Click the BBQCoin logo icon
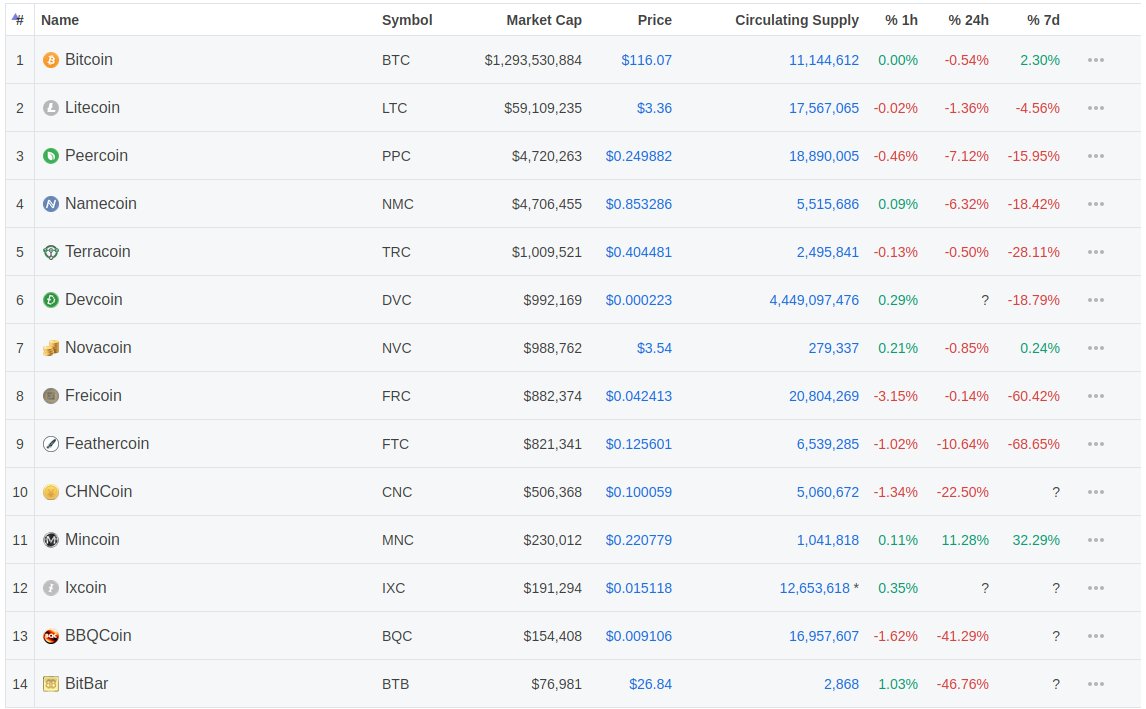 pyautogui.click(x=50, y=636)
